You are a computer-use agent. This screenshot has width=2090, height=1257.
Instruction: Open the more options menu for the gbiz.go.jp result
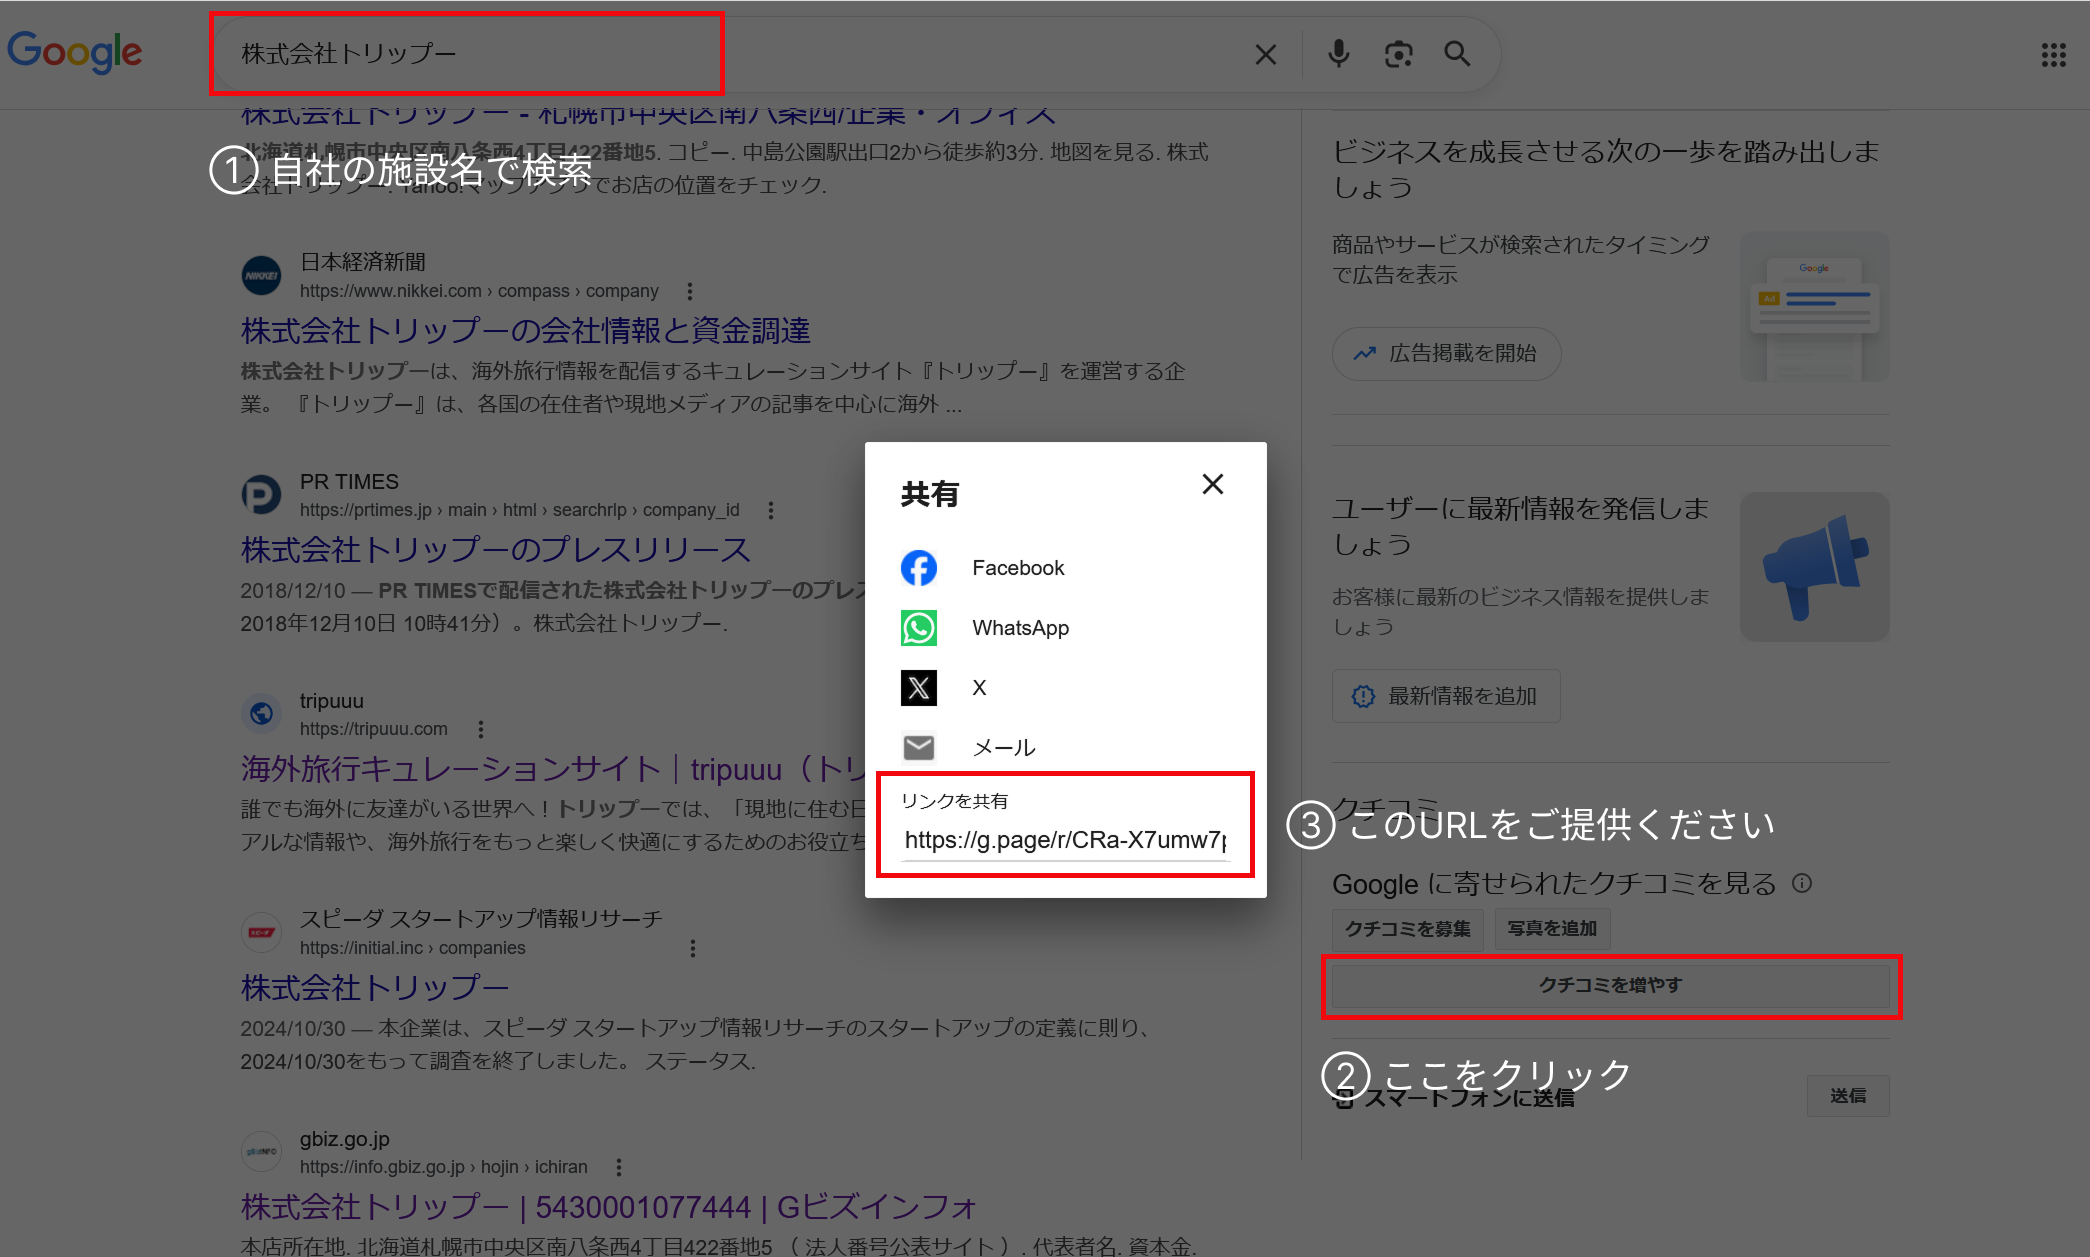[618, 1167]
